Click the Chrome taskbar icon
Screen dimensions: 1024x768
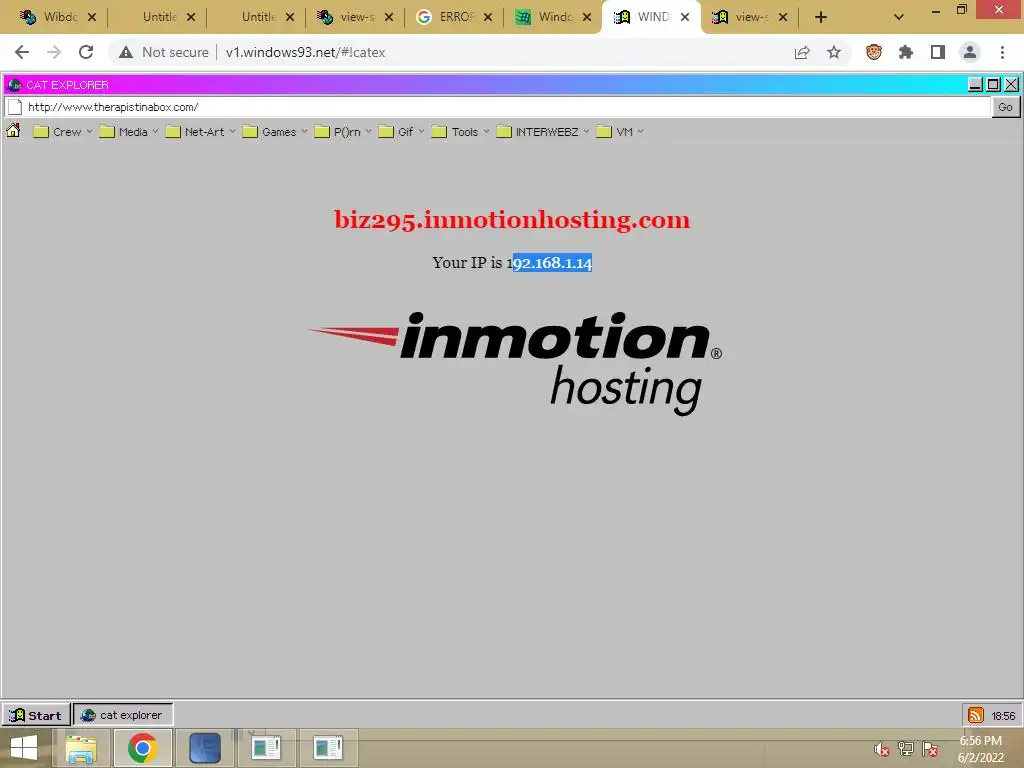(142, 748)
